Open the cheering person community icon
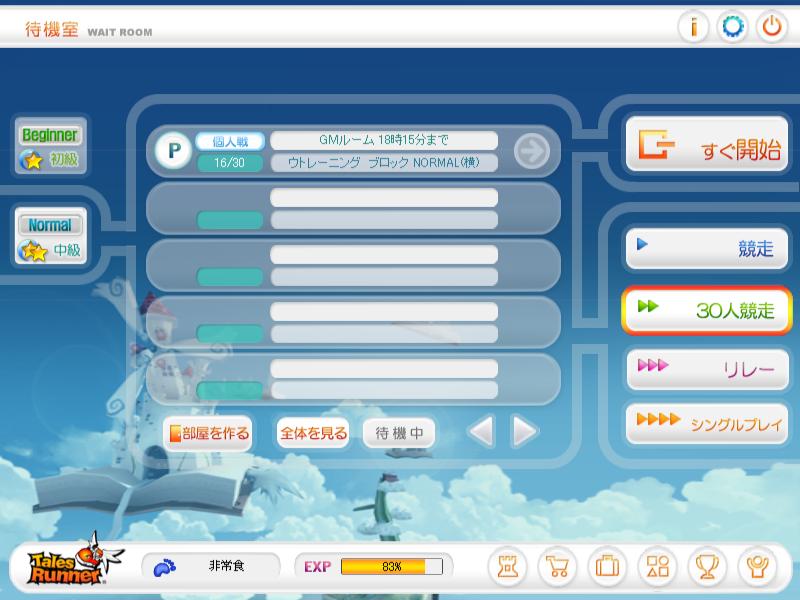Viewport: 800px width, 600px height. (x=757, y=566)
